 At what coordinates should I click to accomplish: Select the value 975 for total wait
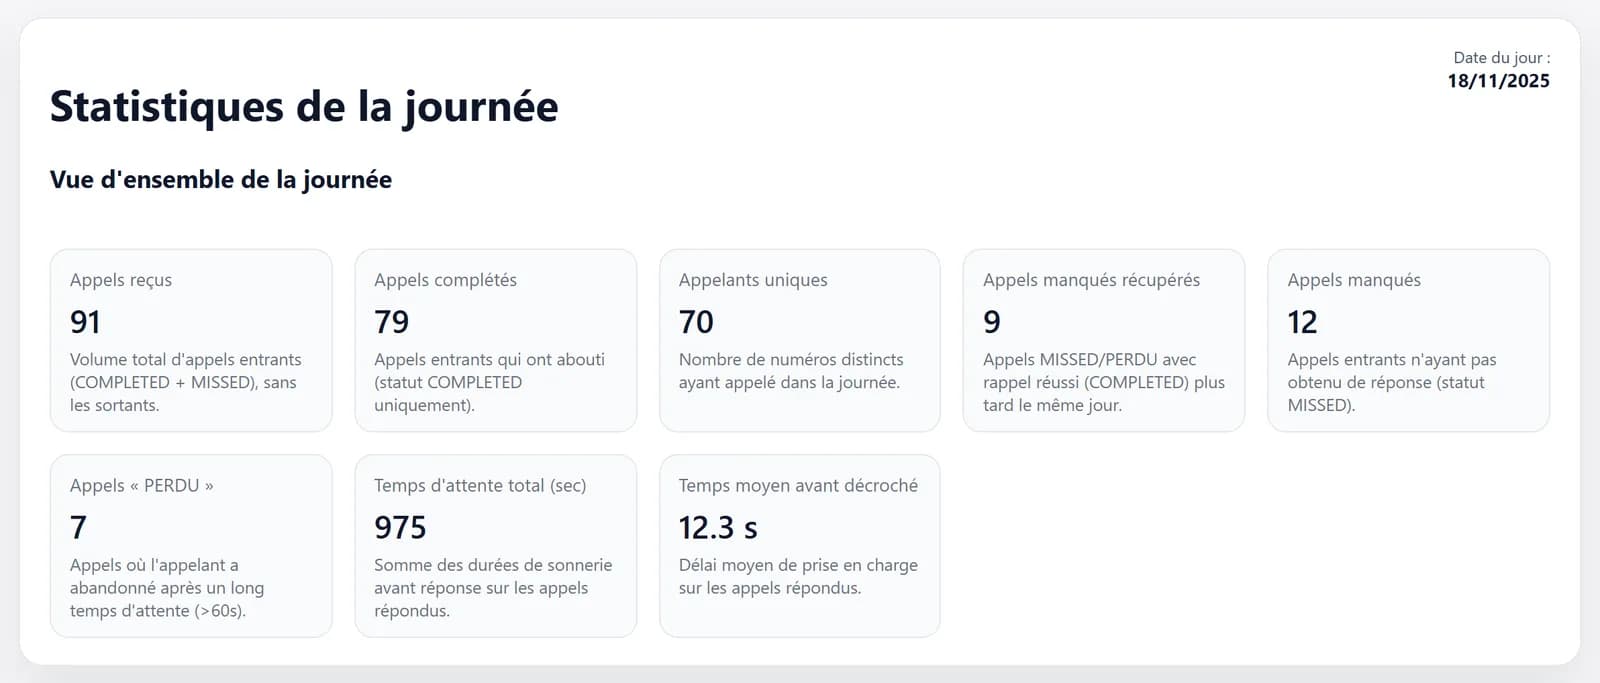click(400, 527)
